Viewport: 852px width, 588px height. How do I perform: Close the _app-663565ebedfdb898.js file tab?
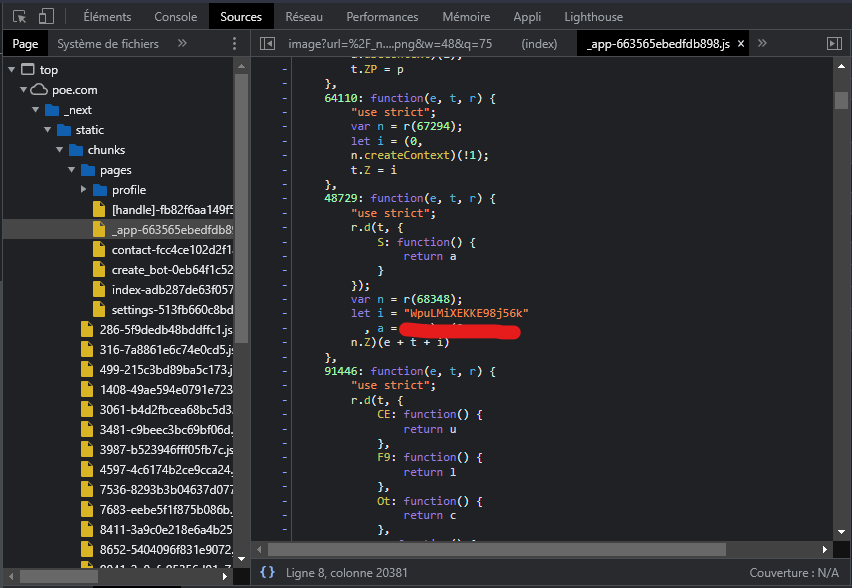click(739, 44)
